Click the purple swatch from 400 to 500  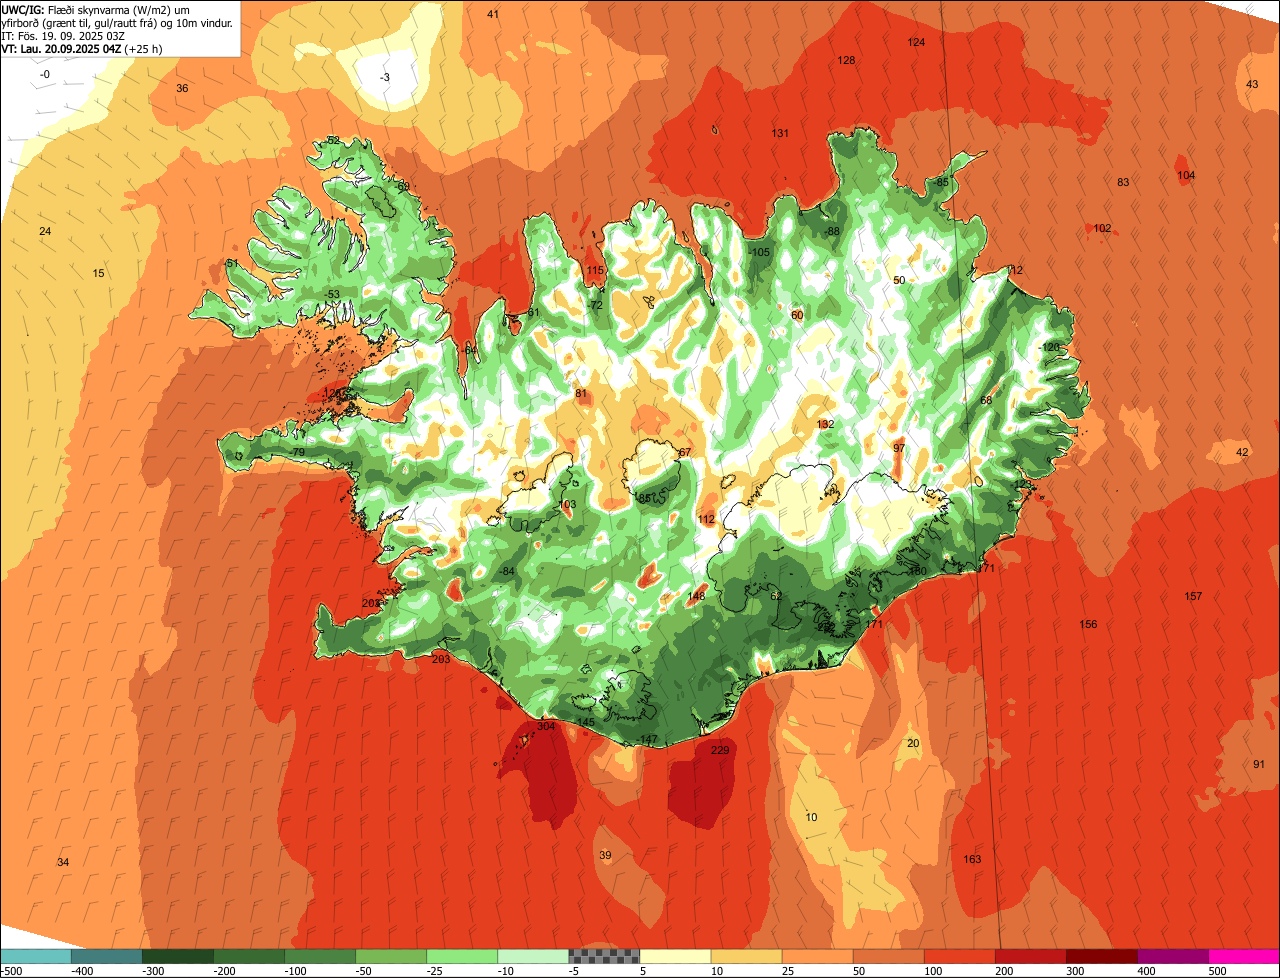pyautogui.click(x=1172, y=956)
